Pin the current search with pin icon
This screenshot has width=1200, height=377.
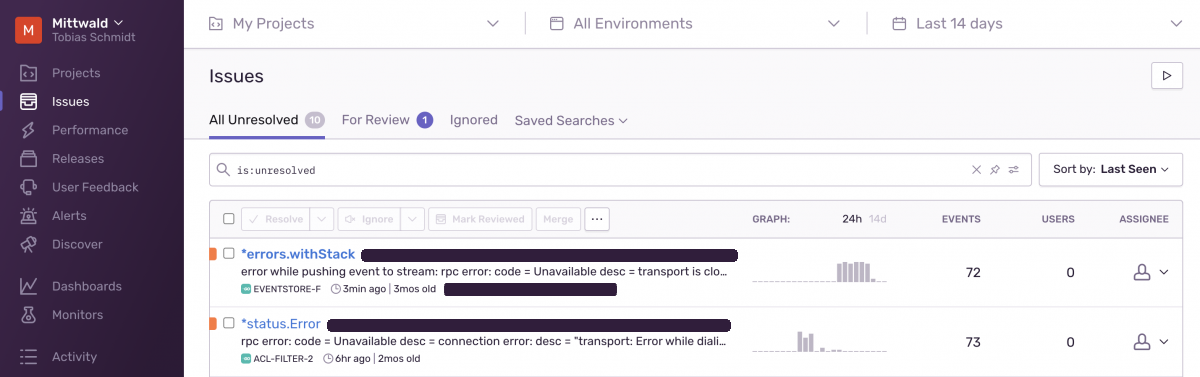click(x=995, y=170)
